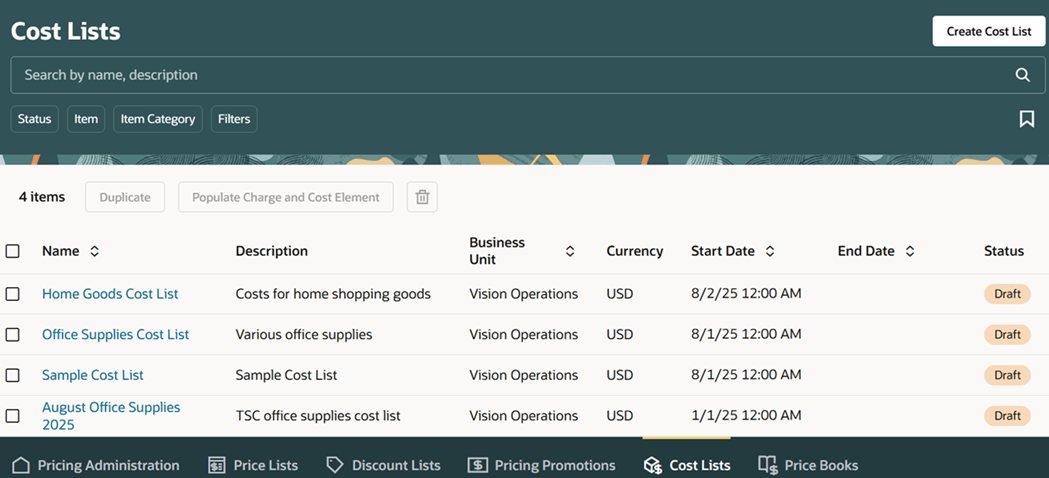Image resolution: width=1049 pixels, height=478 pixels.
Task: Open the Filters chip
Action: click(234, 119)
